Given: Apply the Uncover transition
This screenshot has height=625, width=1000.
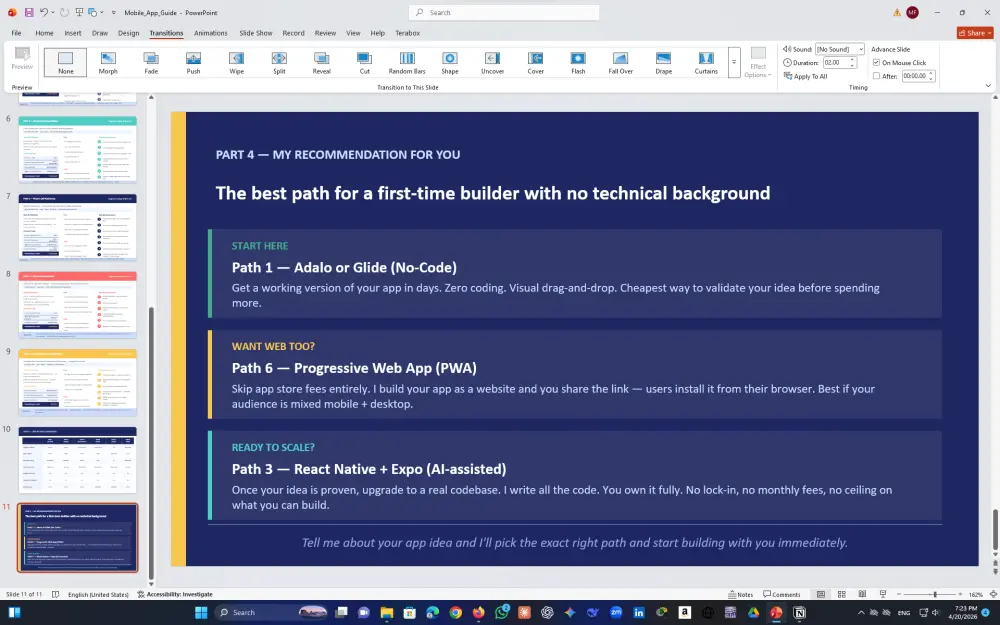Looking at the screenshot, I should pyautogui.click(x=492, y=62).
